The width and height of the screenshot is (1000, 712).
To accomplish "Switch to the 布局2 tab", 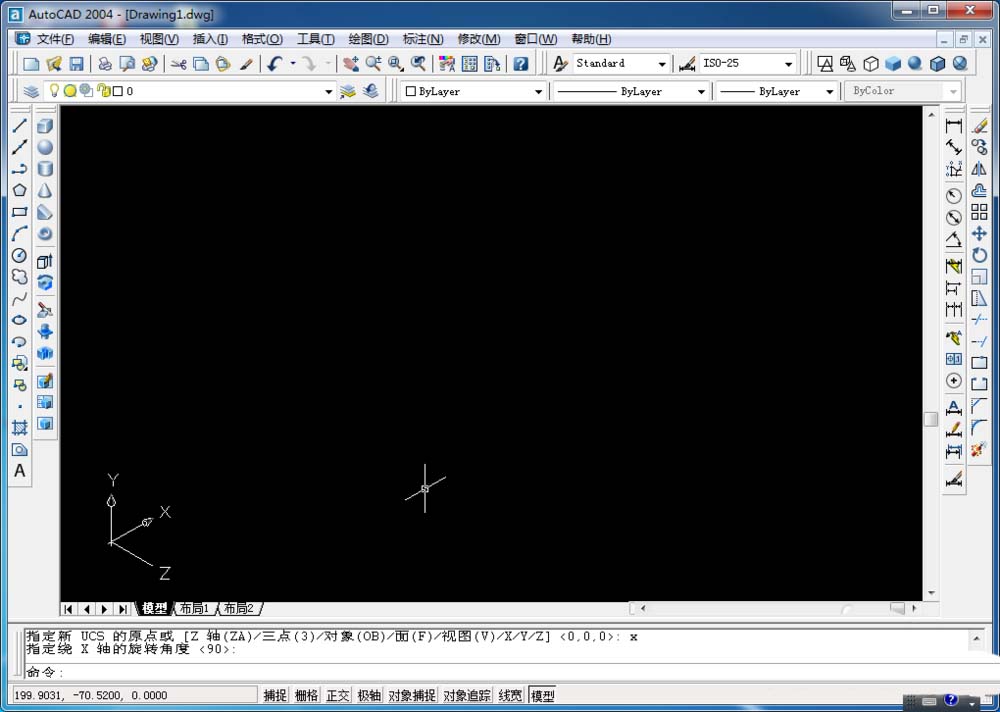I will pos(239,609).
